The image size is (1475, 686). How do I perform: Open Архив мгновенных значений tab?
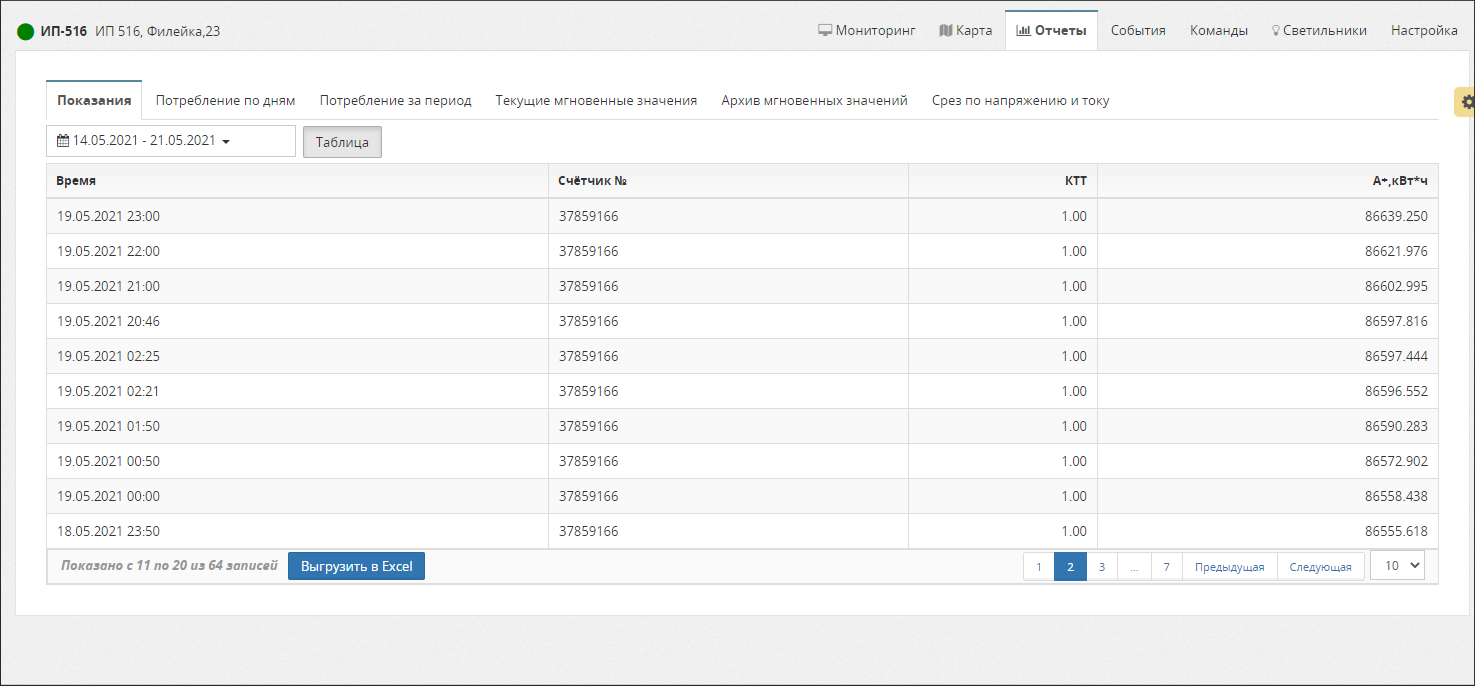pos(814,101)
